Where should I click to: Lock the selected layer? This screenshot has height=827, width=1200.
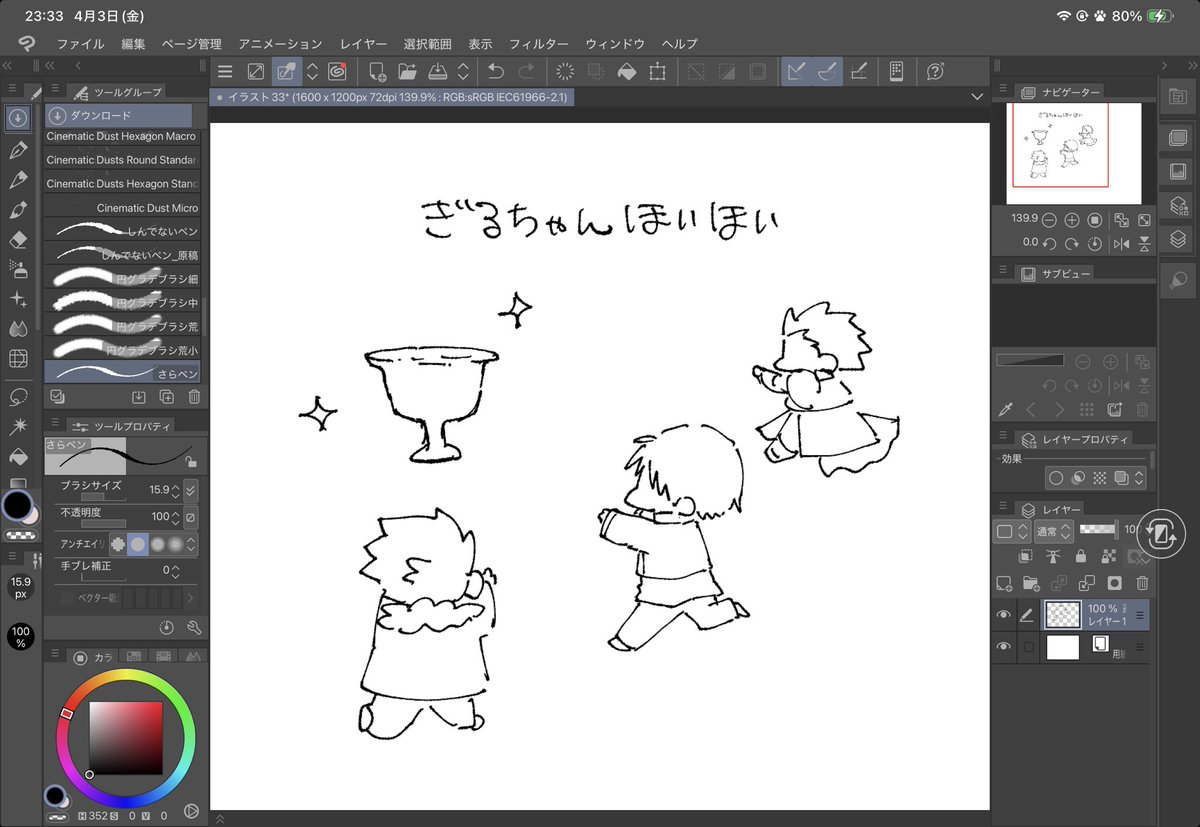point(1081,556)
